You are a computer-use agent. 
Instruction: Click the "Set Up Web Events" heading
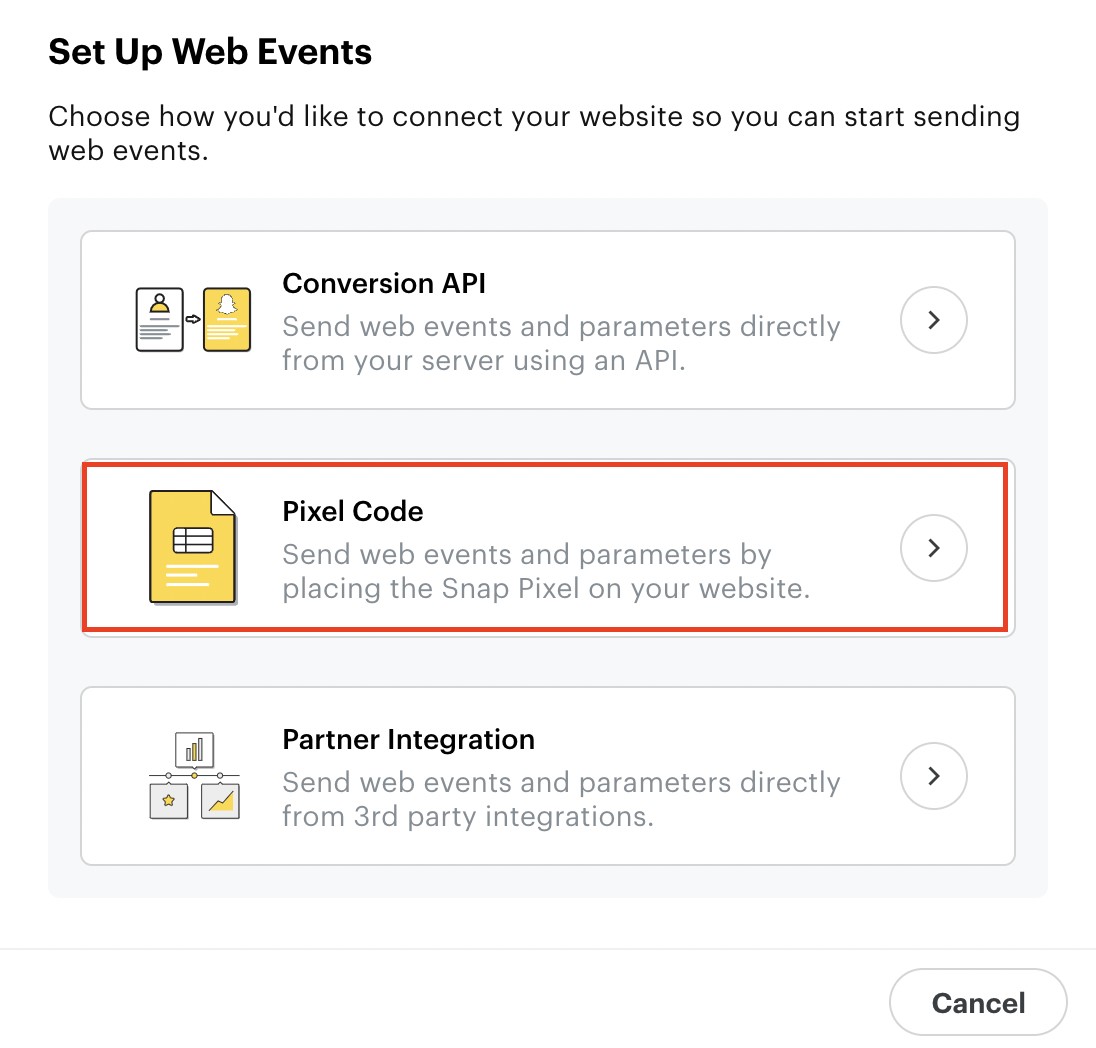click(x=210, y=52)
